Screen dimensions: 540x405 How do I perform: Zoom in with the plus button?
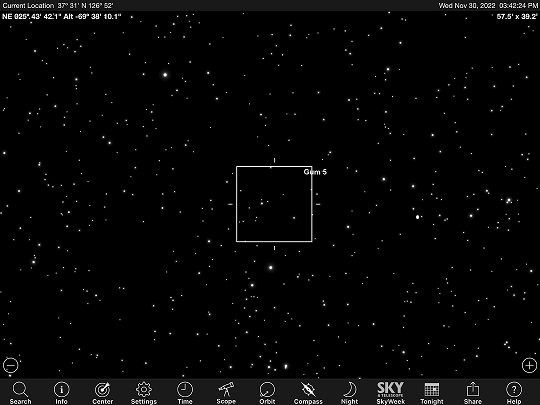tap(529, 365)
